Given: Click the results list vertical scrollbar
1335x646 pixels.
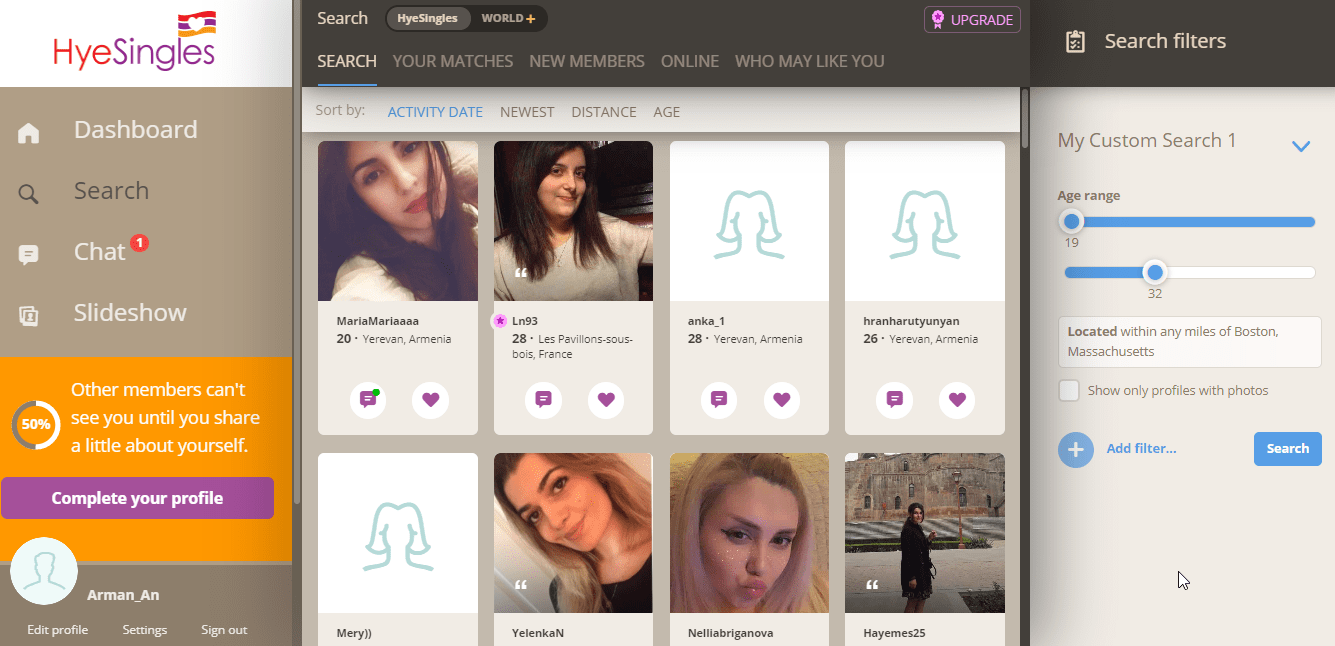Looking at the screenshot, I should point(1024,118).
